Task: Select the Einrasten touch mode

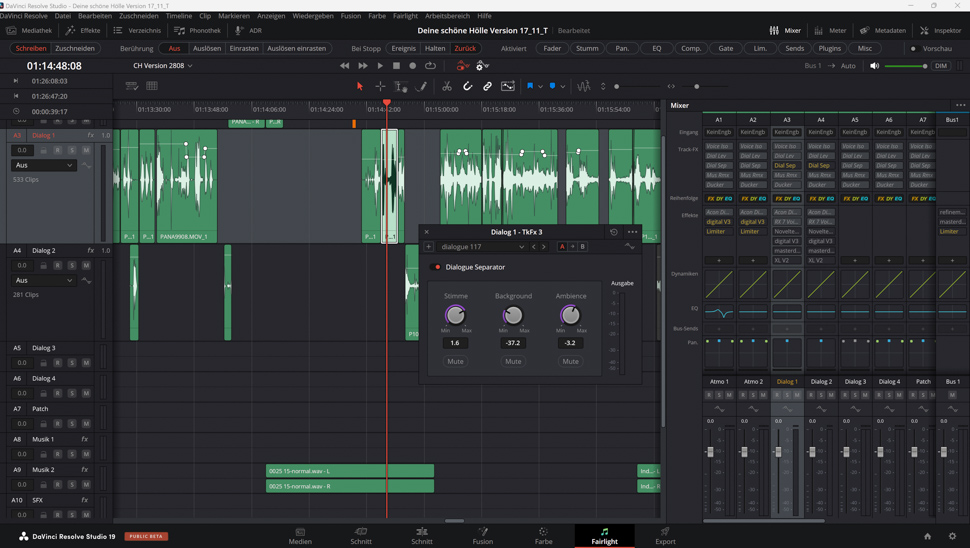Action: [244, 48]
